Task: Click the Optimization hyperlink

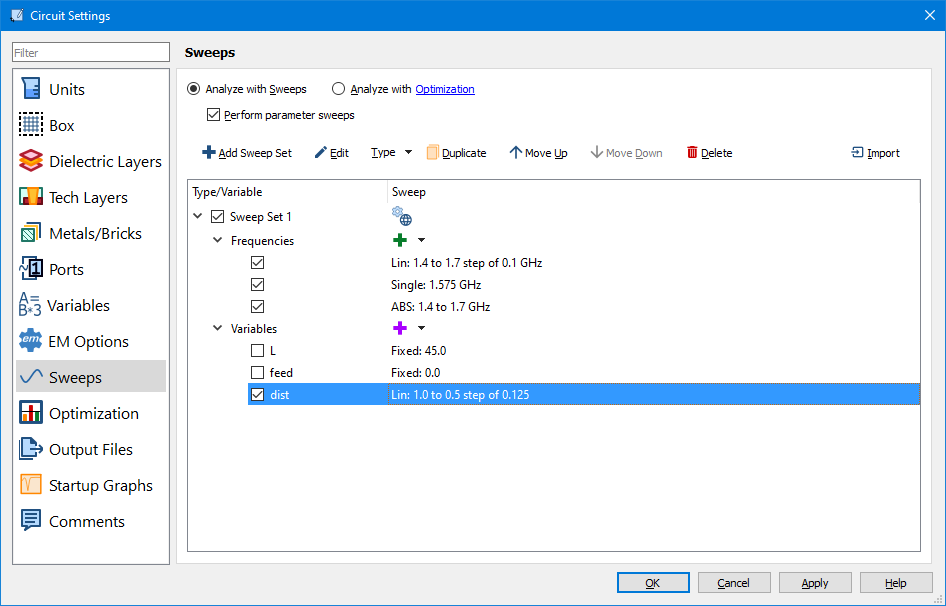Action: click(445, 89)
